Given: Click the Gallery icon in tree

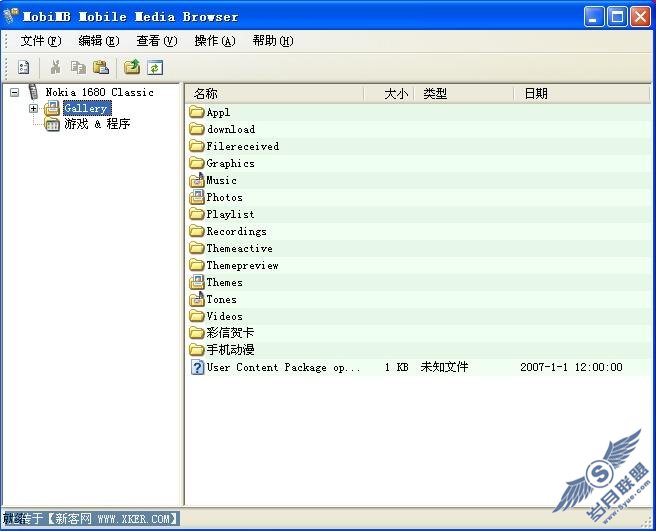Looking at the screenshot, I should point(52,108).
